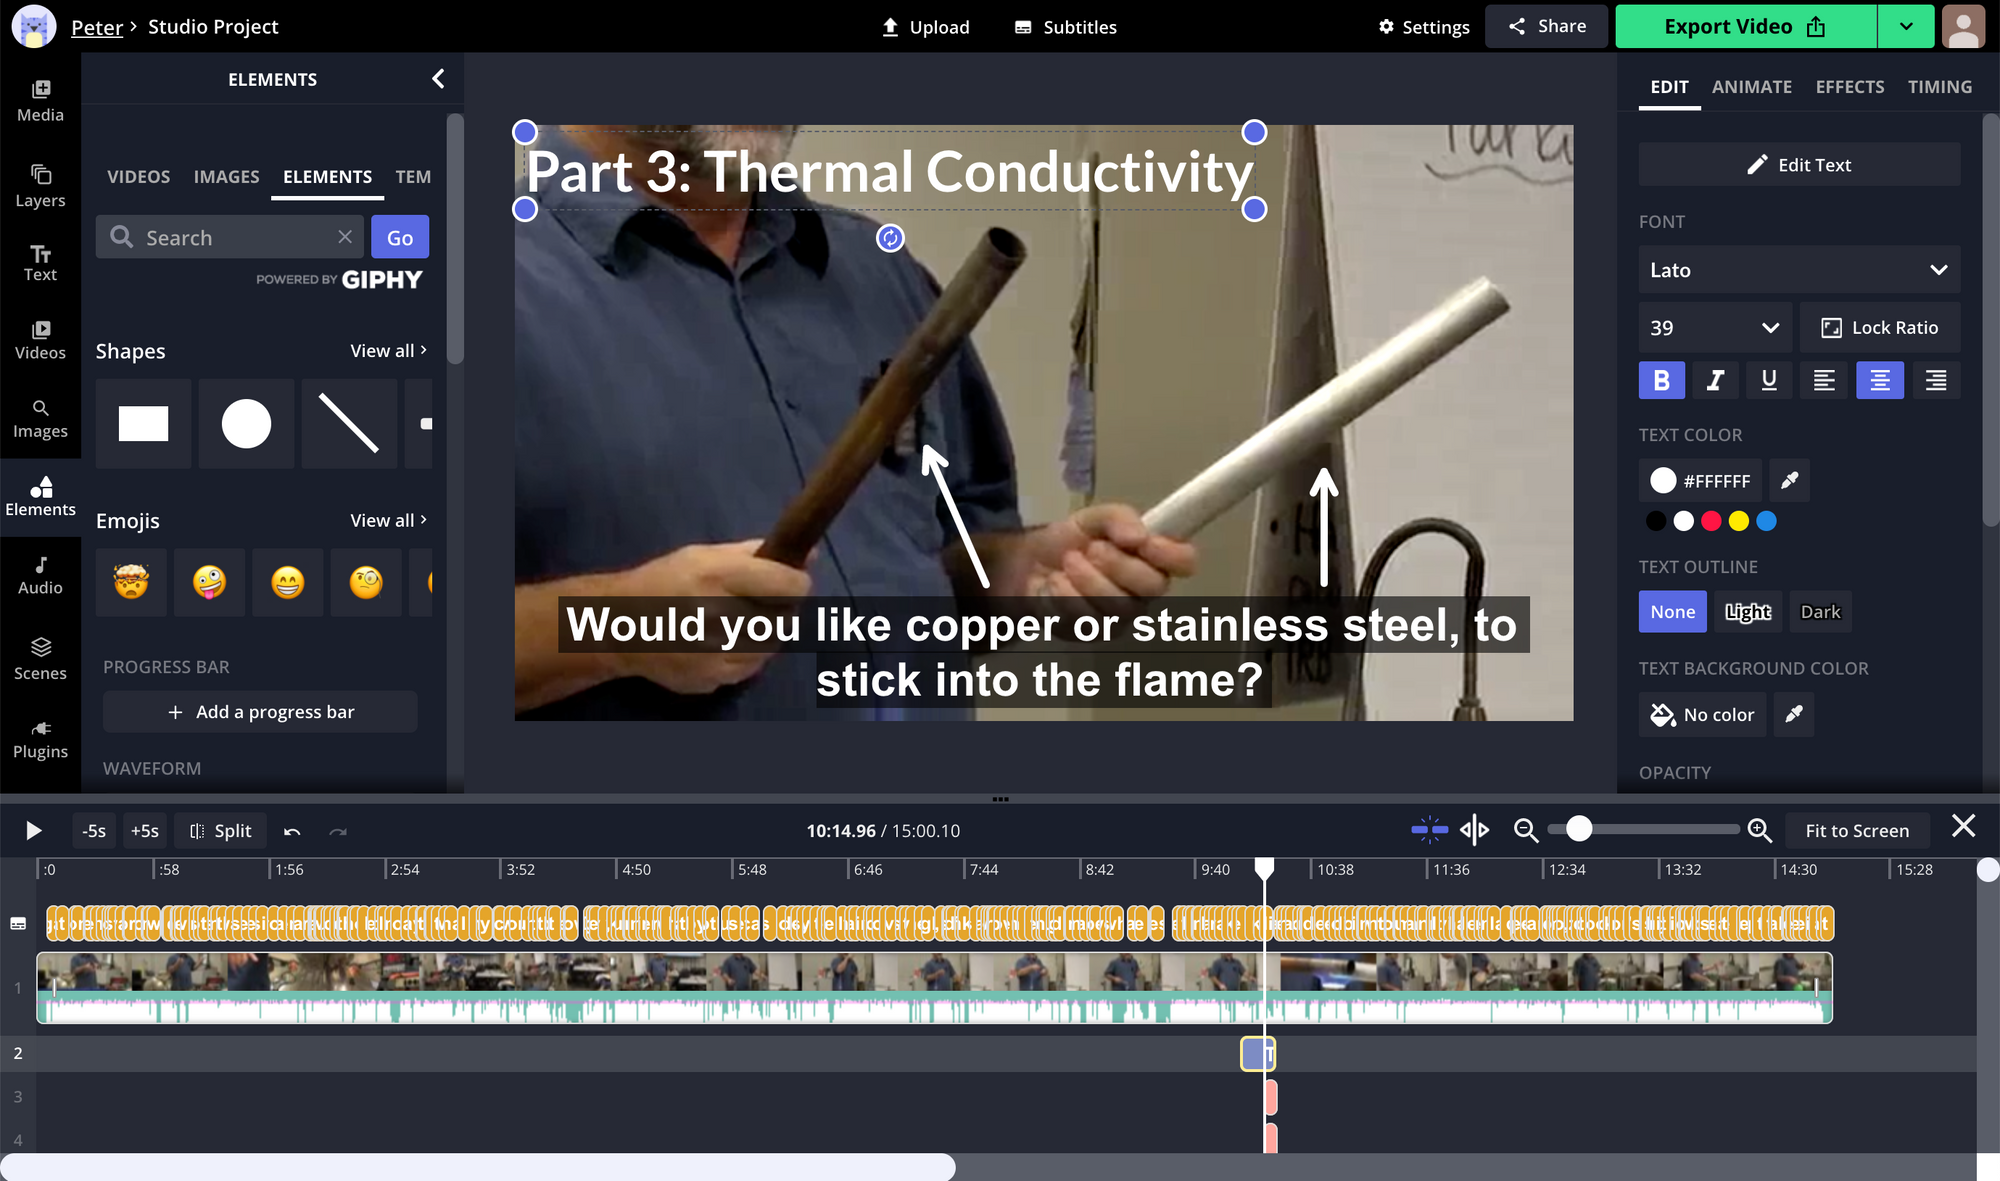The height and width of the screenshot is (1181, 2000).
Task: Open the Plugins sidebar section
Action: click(x=40, y=739)
